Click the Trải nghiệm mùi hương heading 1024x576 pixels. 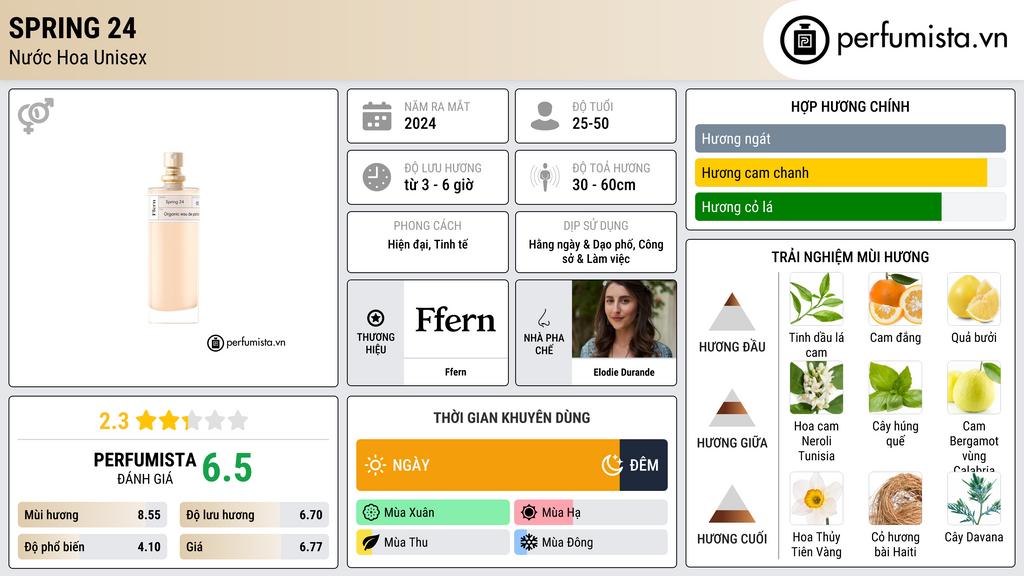[x=850, y=257]
